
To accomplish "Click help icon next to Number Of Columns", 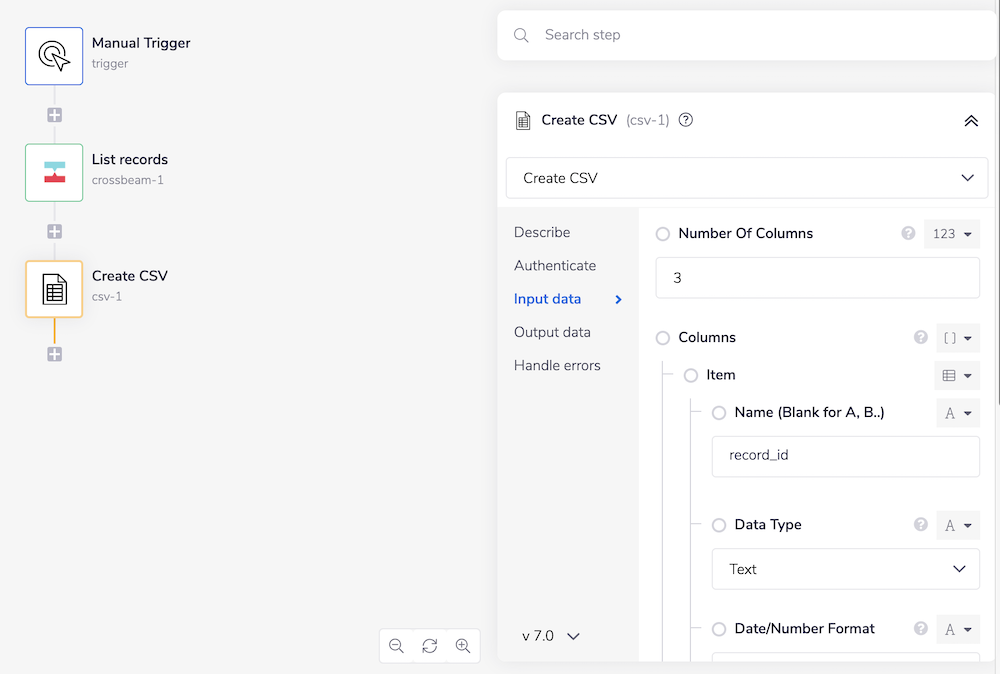I will [x=908, y=233].
